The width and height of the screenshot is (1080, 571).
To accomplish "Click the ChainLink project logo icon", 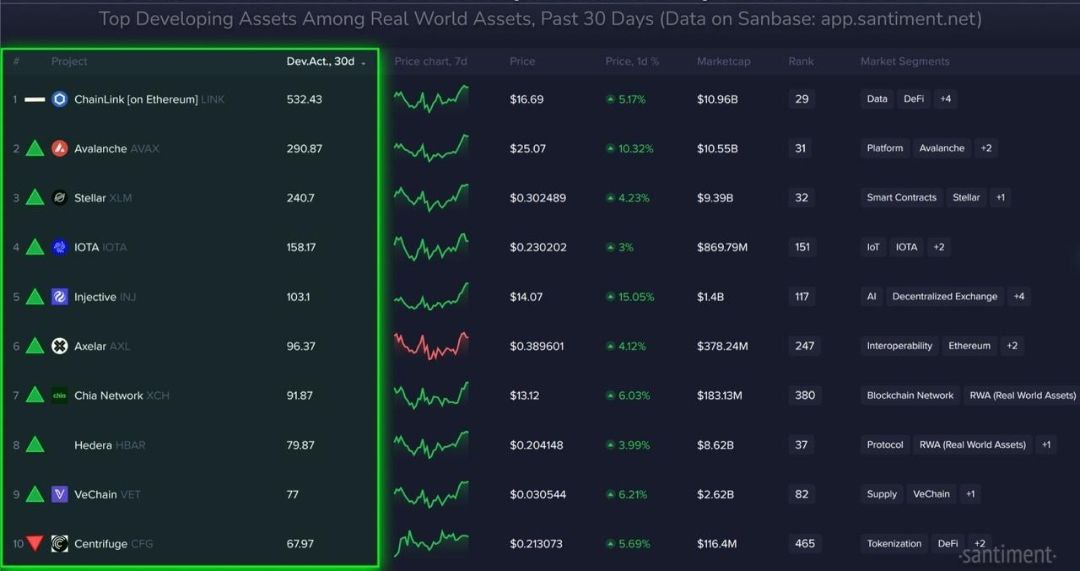I will coord(60,99).
